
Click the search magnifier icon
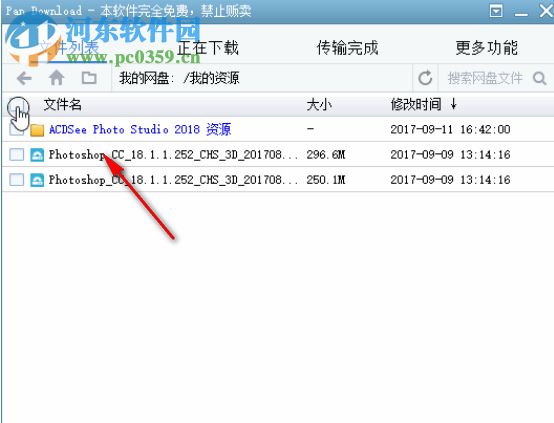pos(540,78)
